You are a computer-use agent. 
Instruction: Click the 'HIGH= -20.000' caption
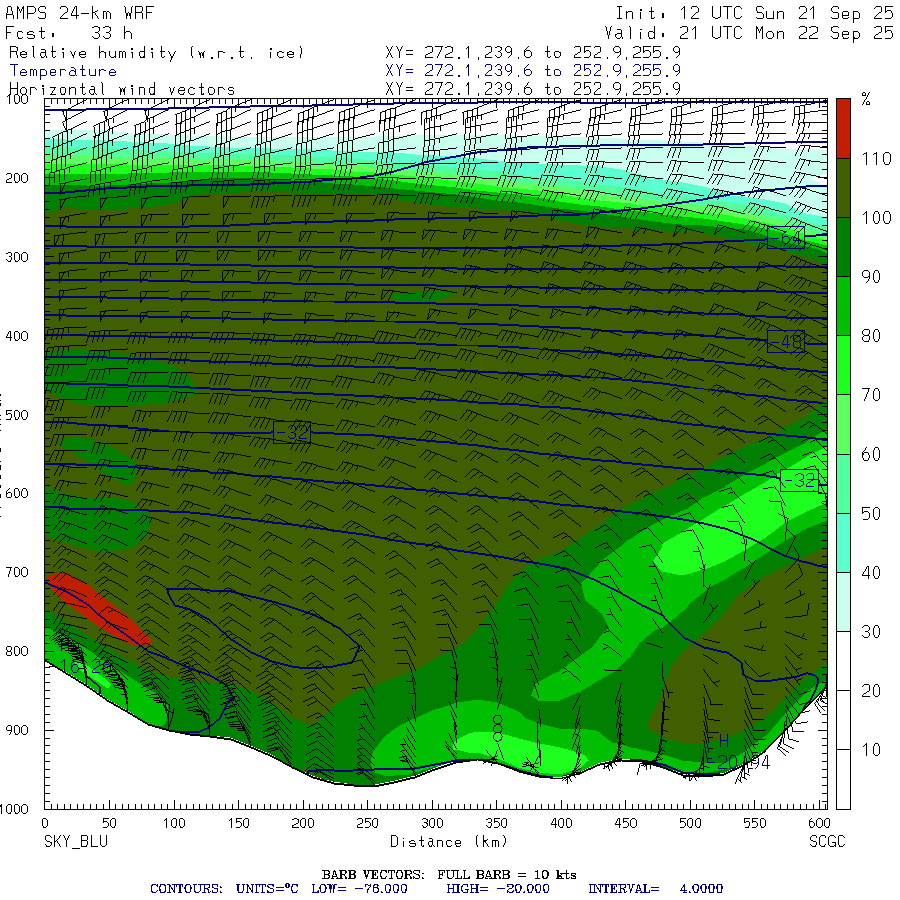498,889
